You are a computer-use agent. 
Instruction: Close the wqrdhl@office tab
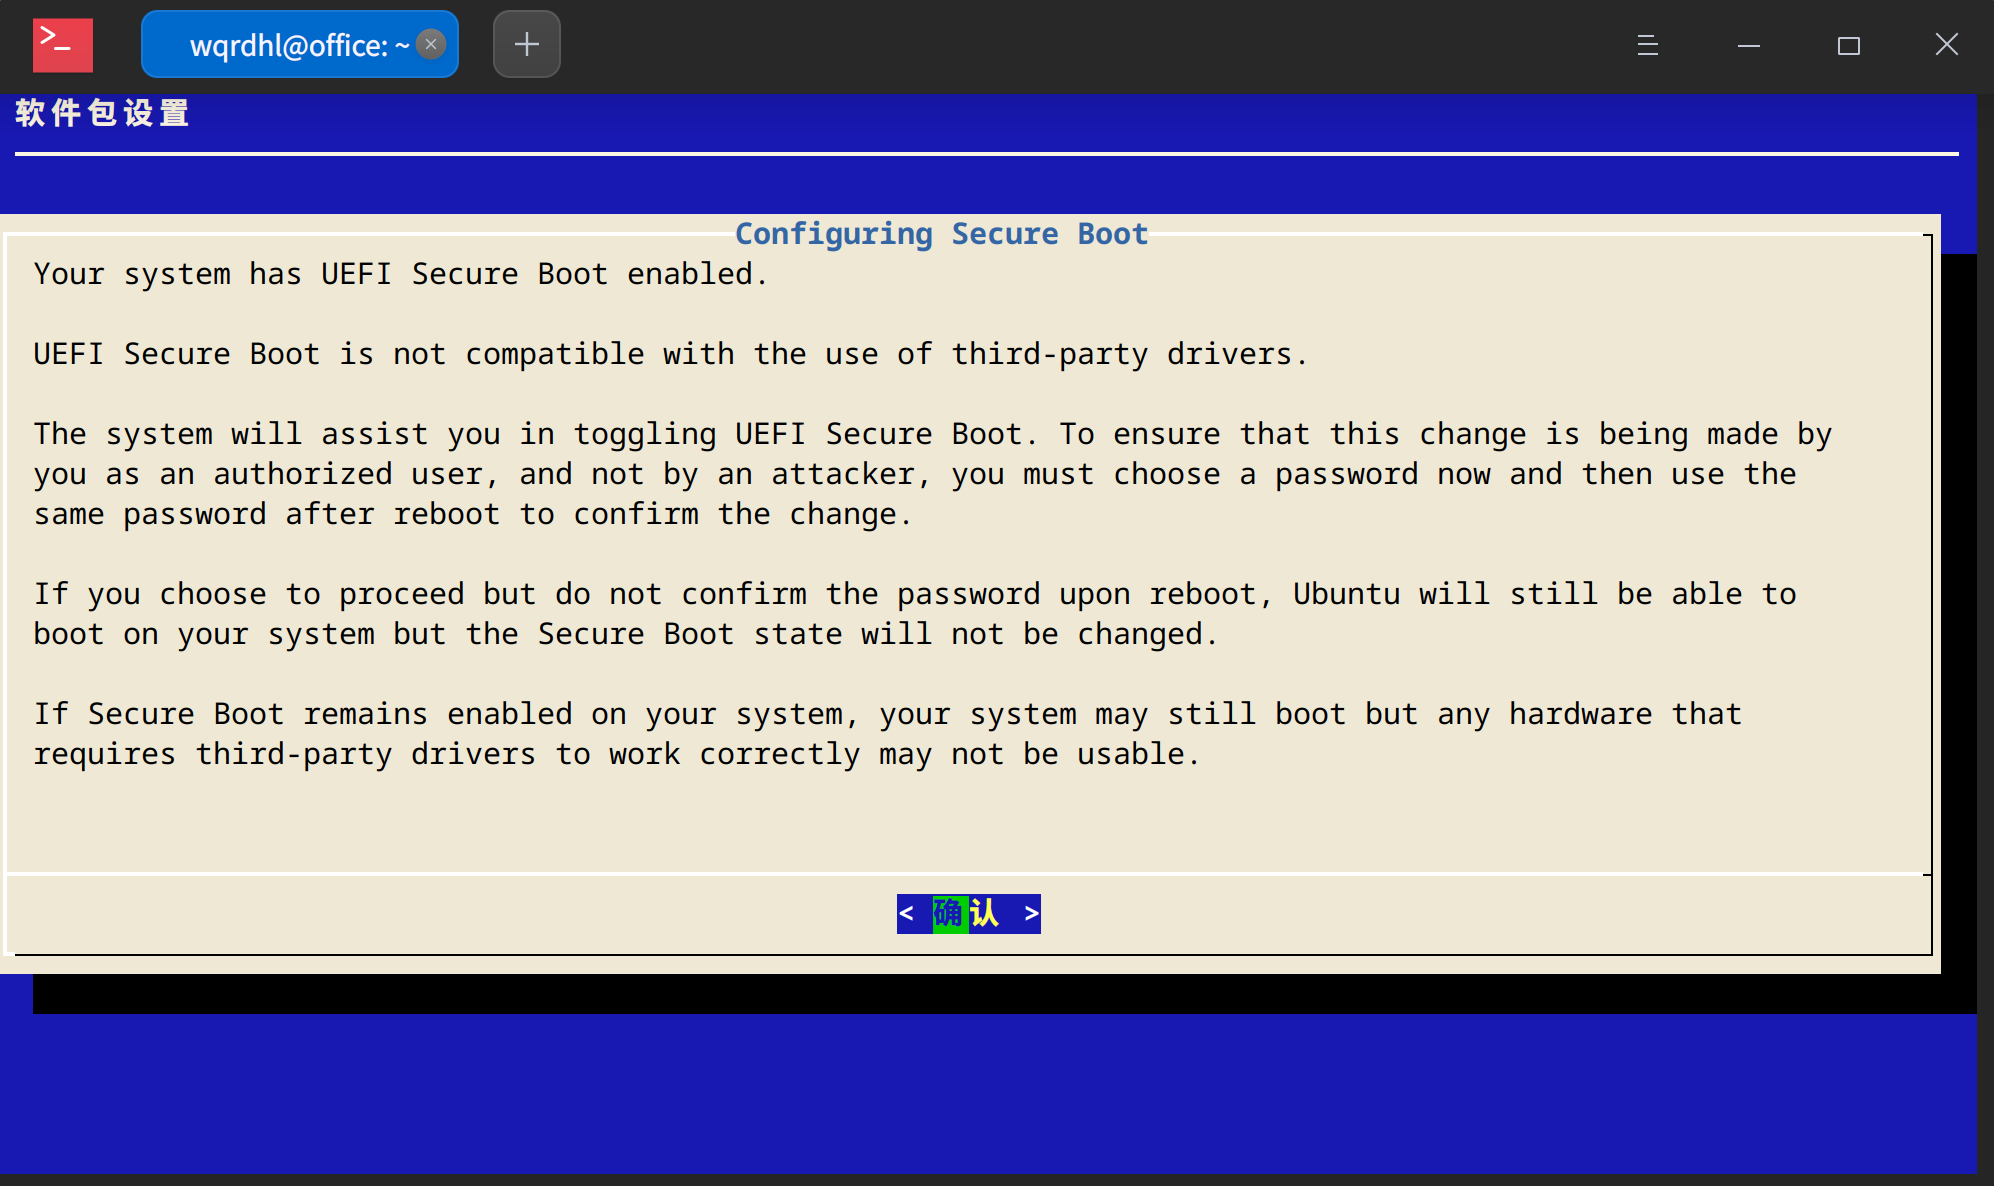431,44
